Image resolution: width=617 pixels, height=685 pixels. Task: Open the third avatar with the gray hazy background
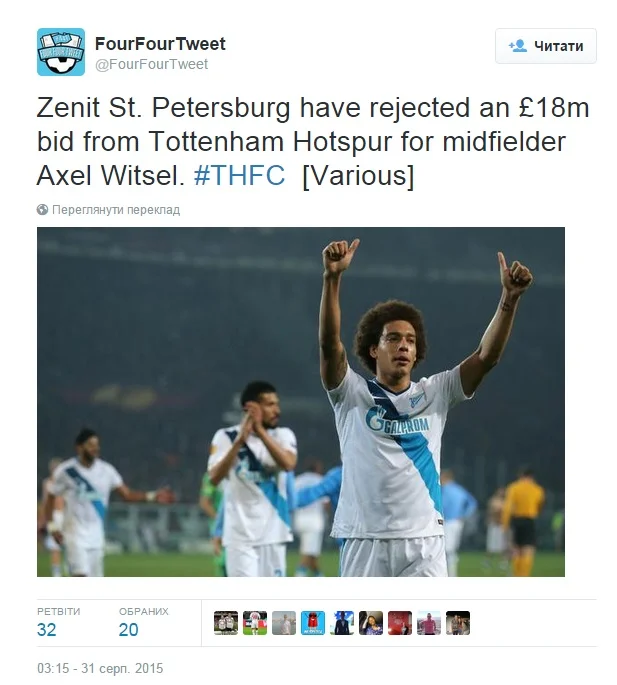coord(284,623)
